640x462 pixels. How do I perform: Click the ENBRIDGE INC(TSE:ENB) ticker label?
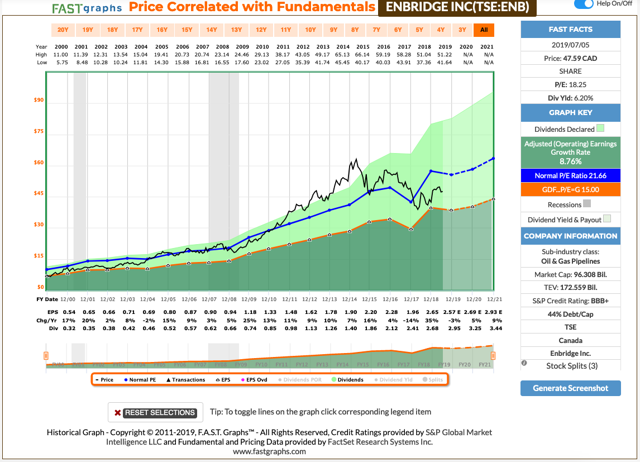(x=457, y=7)
